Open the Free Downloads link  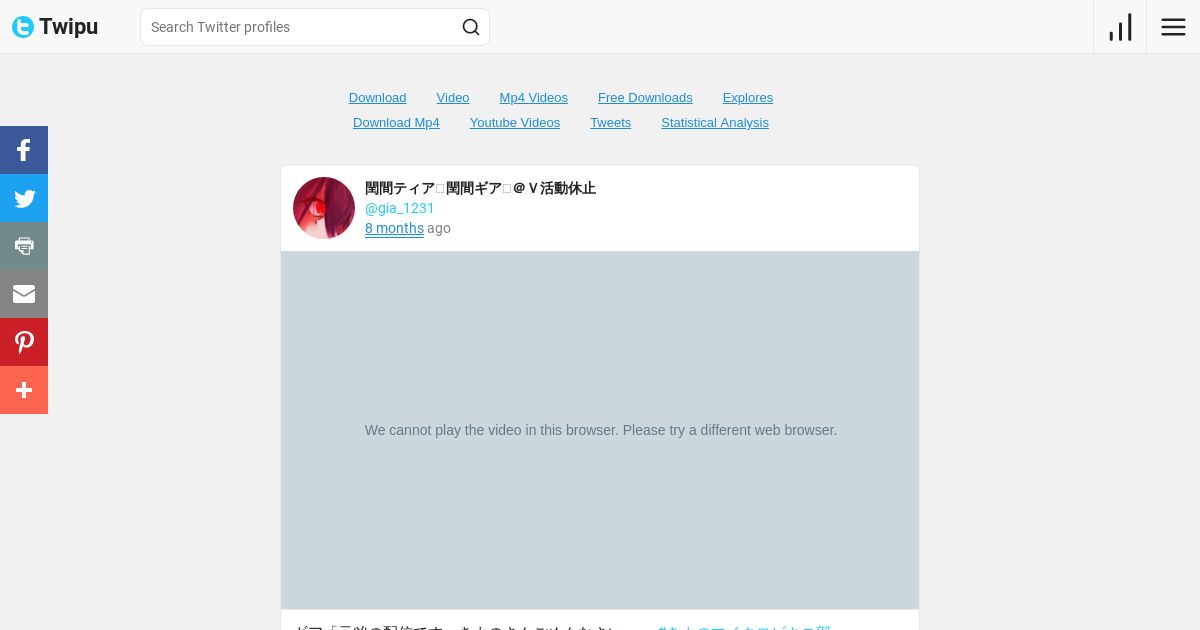[645, 97]
